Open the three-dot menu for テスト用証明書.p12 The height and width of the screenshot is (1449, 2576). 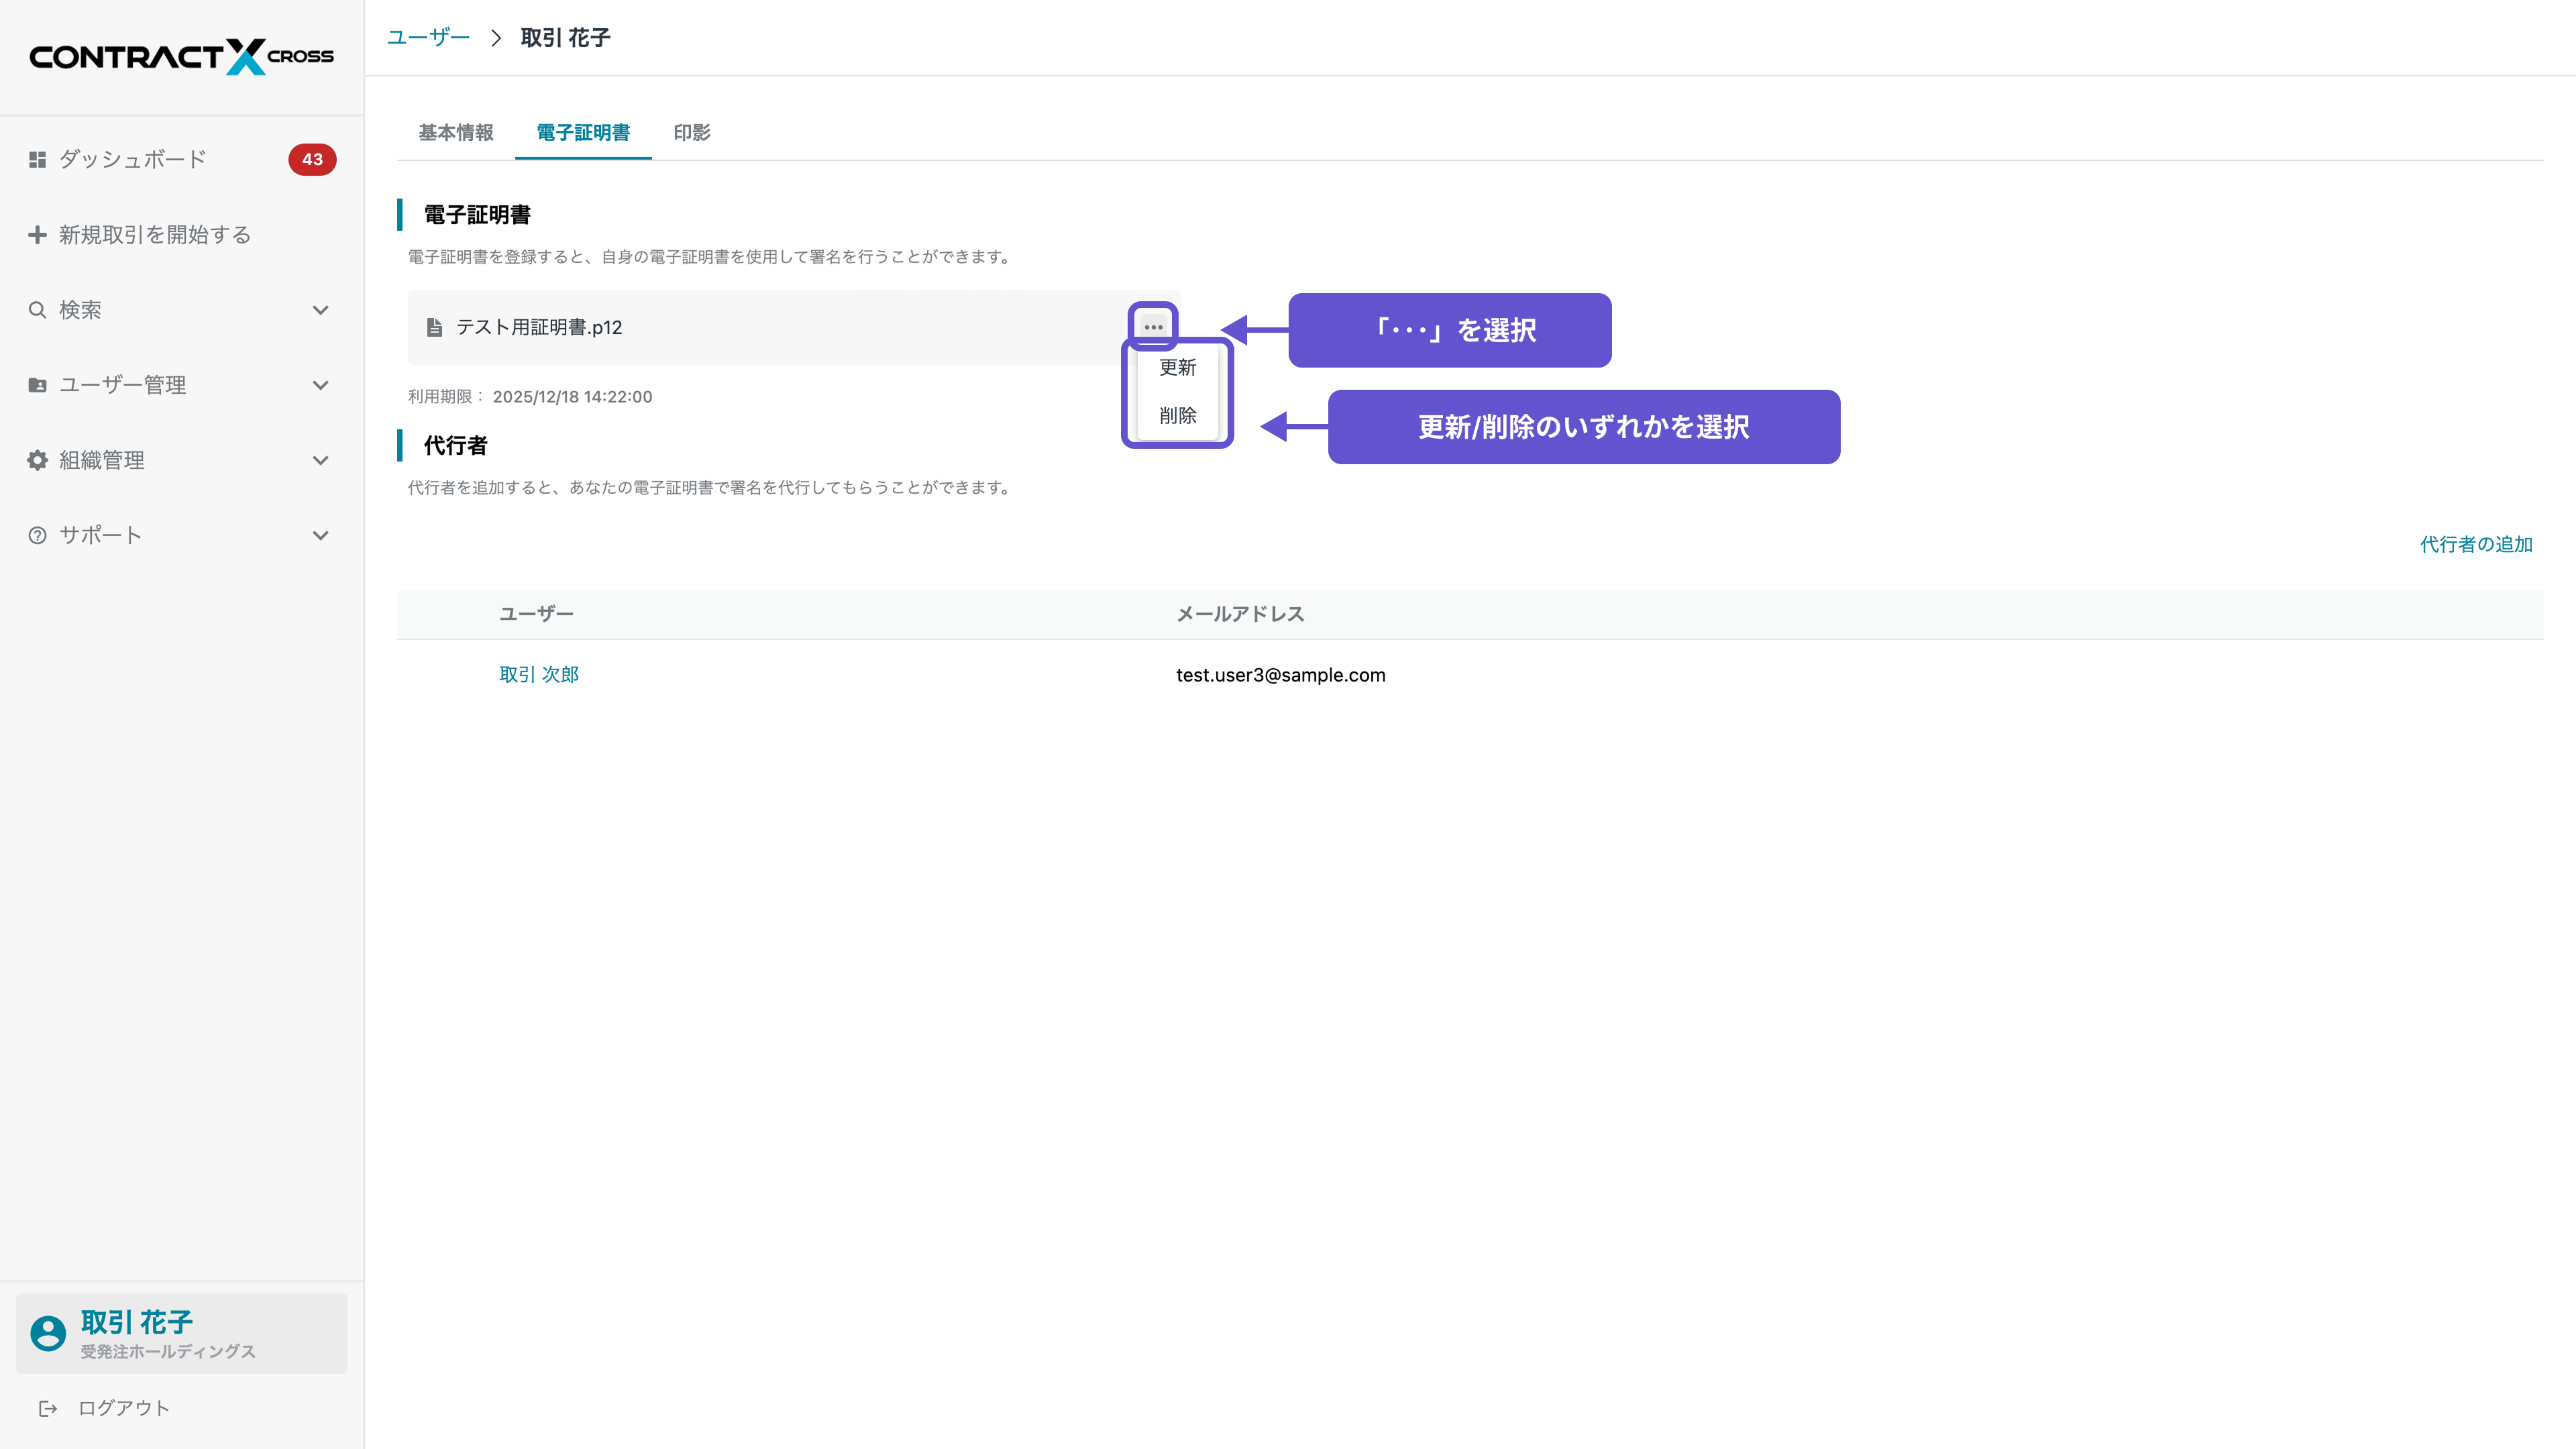(1153, 327)
